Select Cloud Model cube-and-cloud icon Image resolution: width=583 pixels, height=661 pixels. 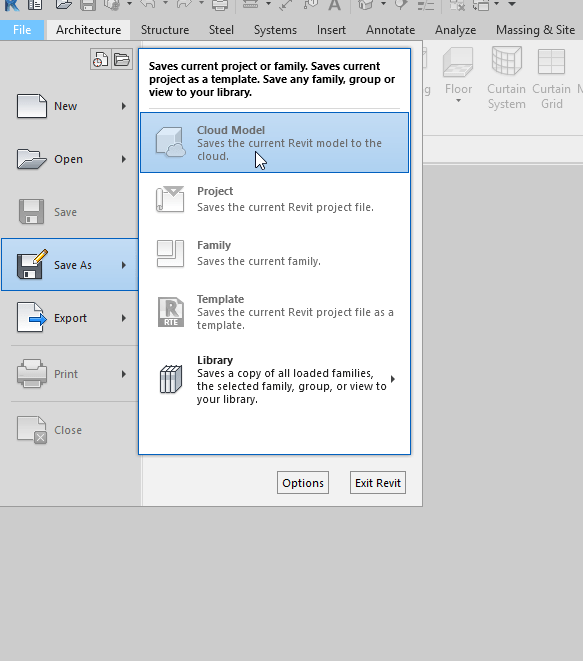click(x=170, y=142)
